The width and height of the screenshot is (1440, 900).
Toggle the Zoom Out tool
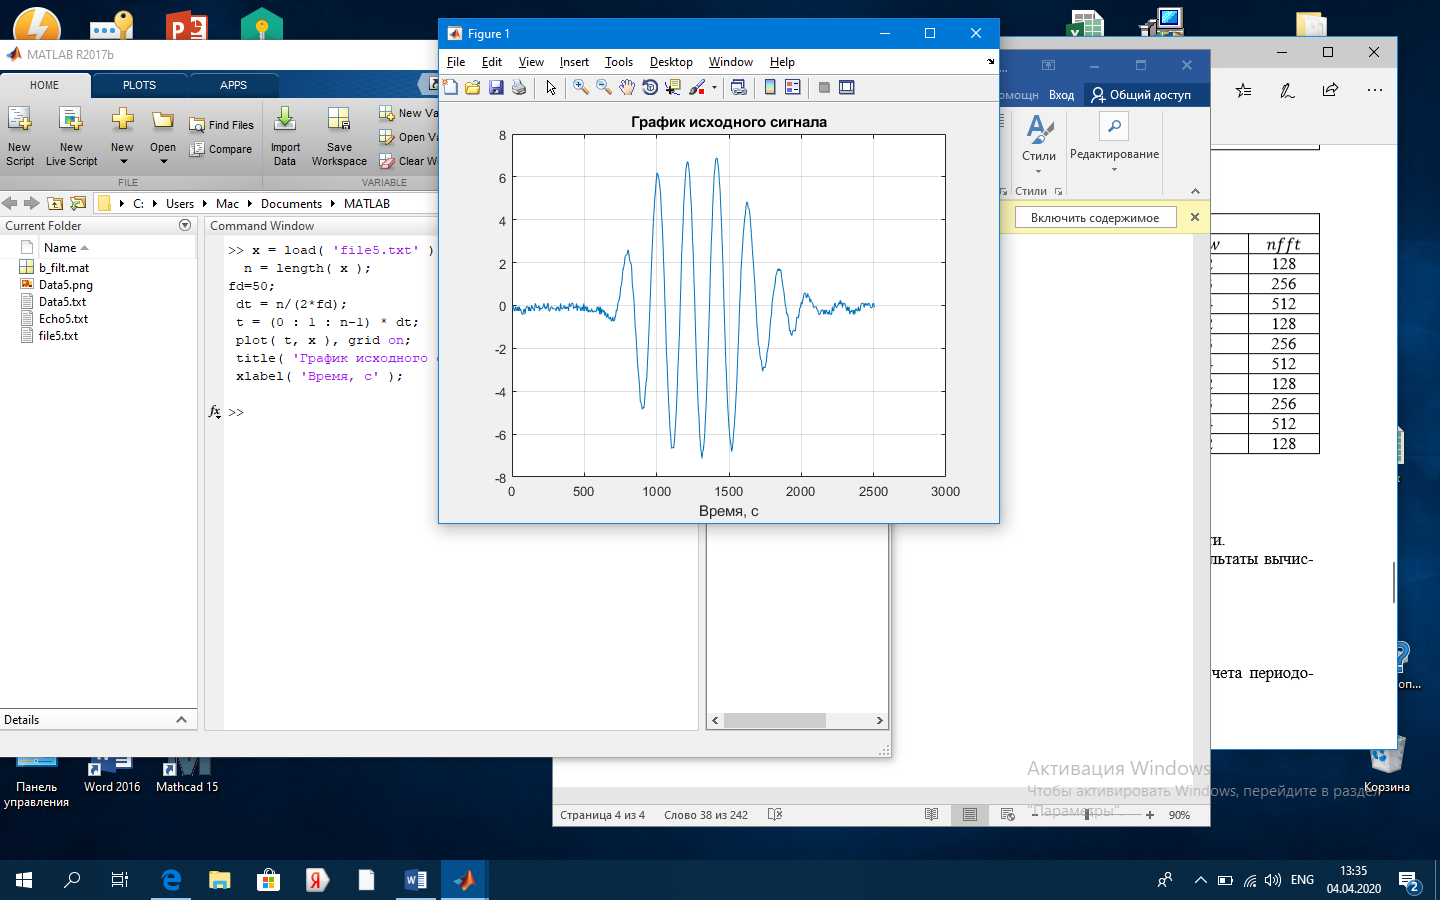(603, 88)
